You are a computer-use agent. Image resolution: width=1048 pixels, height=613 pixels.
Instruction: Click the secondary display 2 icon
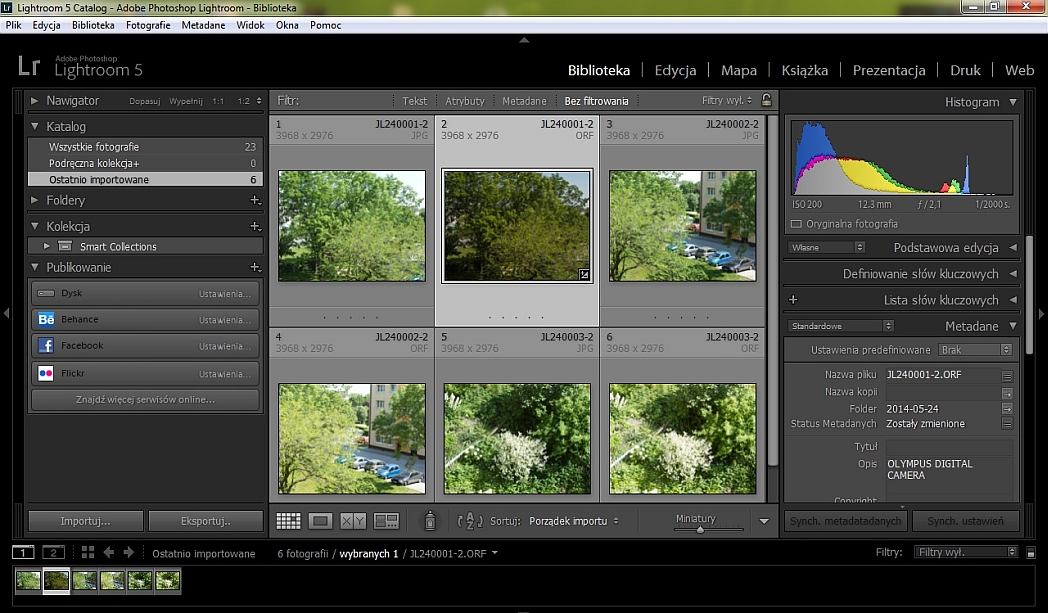(53, 553)
